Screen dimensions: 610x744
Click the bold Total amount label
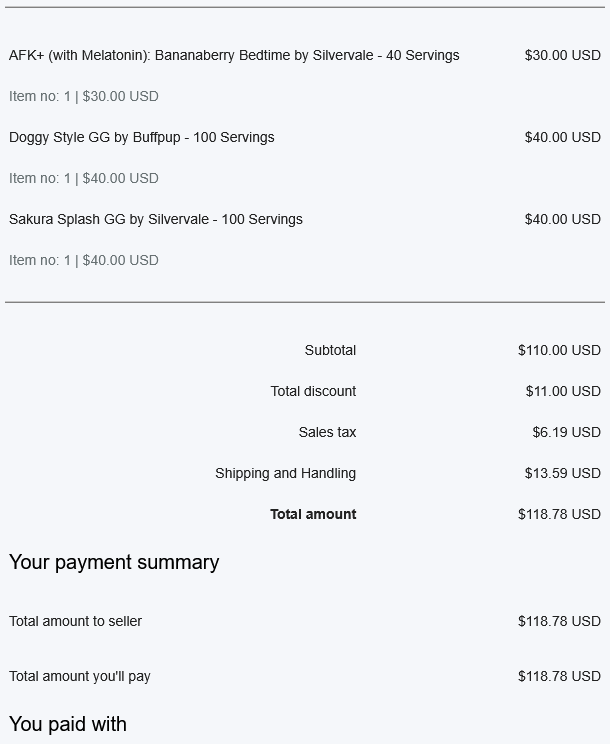coord(313,514)
